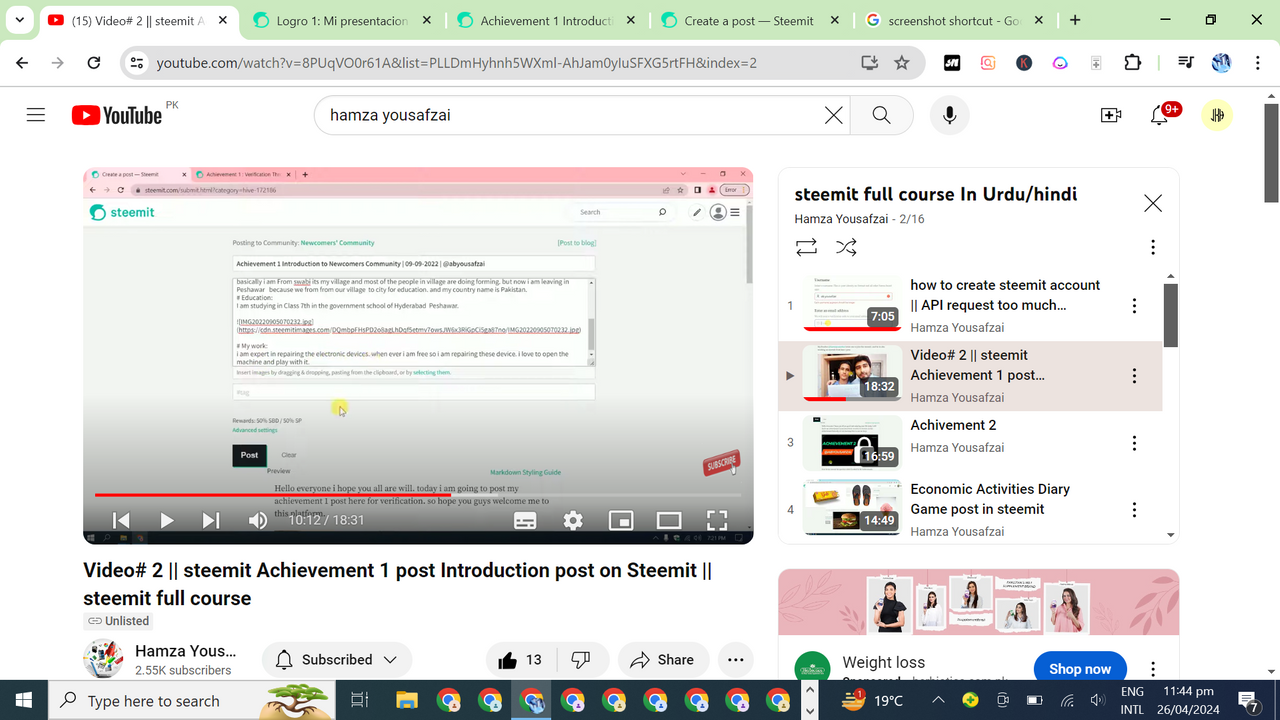Image resolution: width=1280 pixels, height=720 pixels.
Task: Click the Windows taskbar search box
Action: pos(190,700)
